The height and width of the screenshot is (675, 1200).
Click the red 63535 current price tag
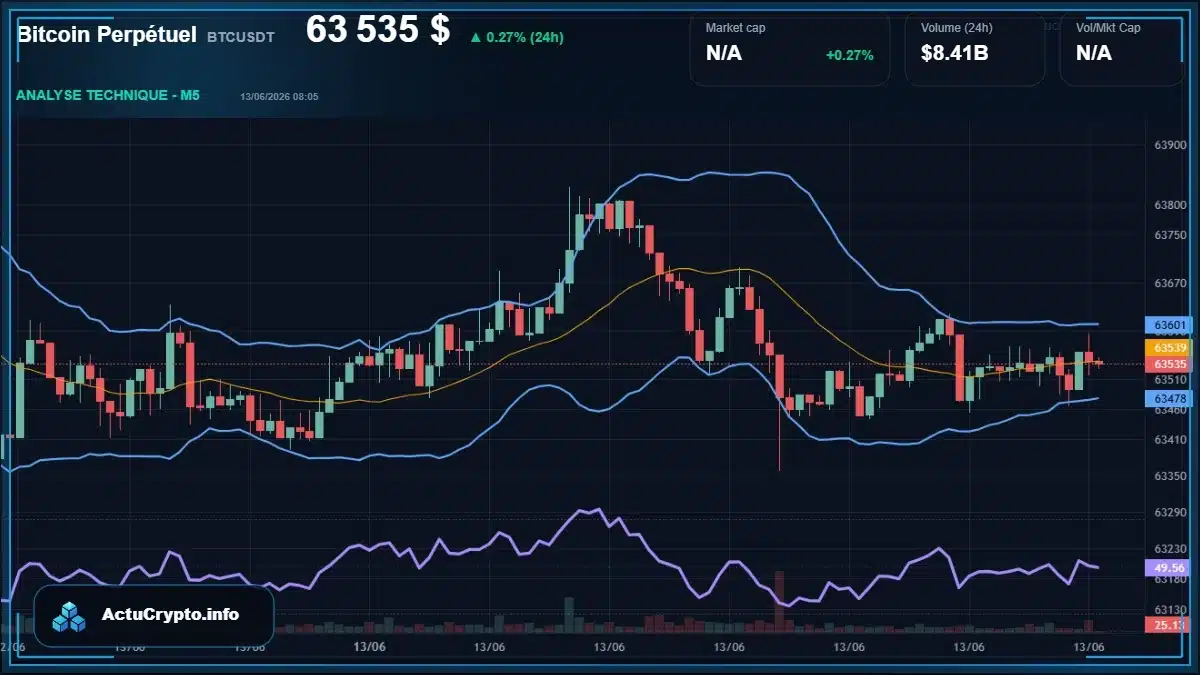click(1169, 364)
